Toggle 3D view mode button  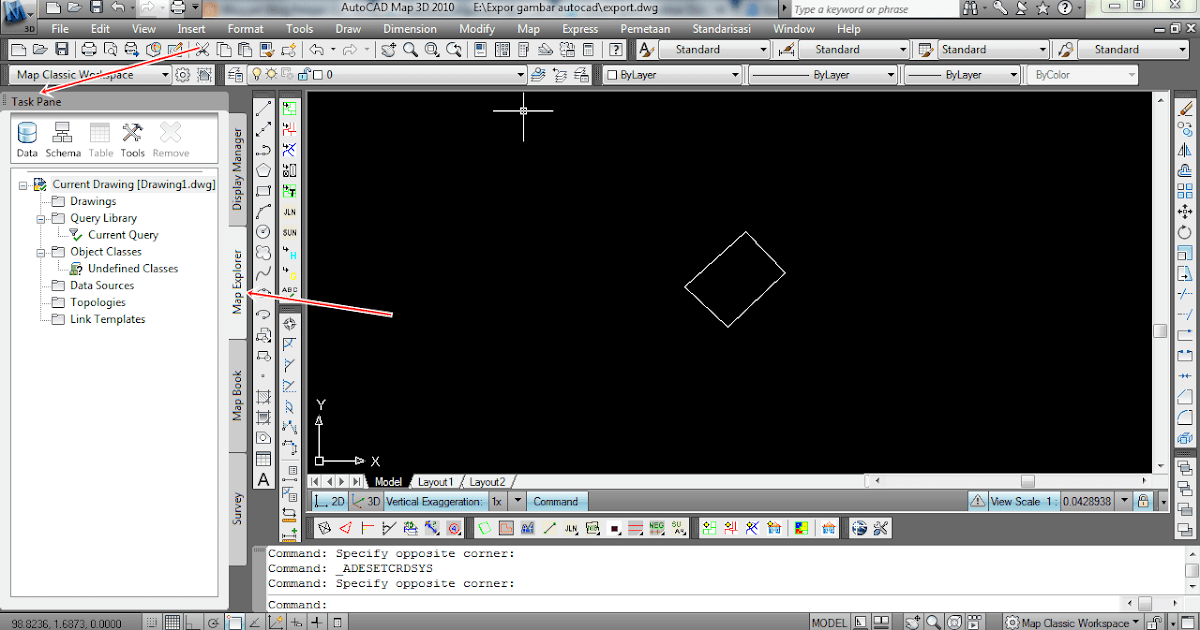(x=366, y=501)
